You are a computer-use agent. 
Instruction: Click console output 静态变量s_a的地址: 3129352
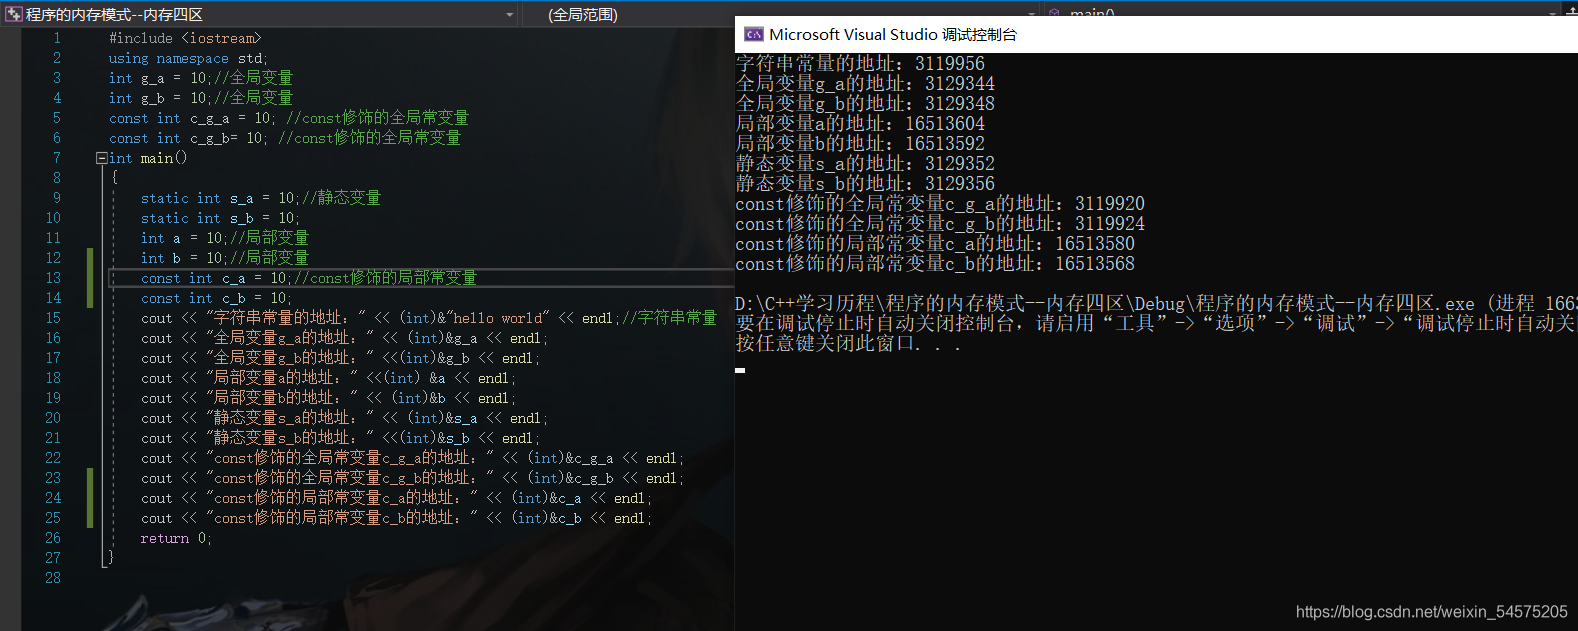865,163
